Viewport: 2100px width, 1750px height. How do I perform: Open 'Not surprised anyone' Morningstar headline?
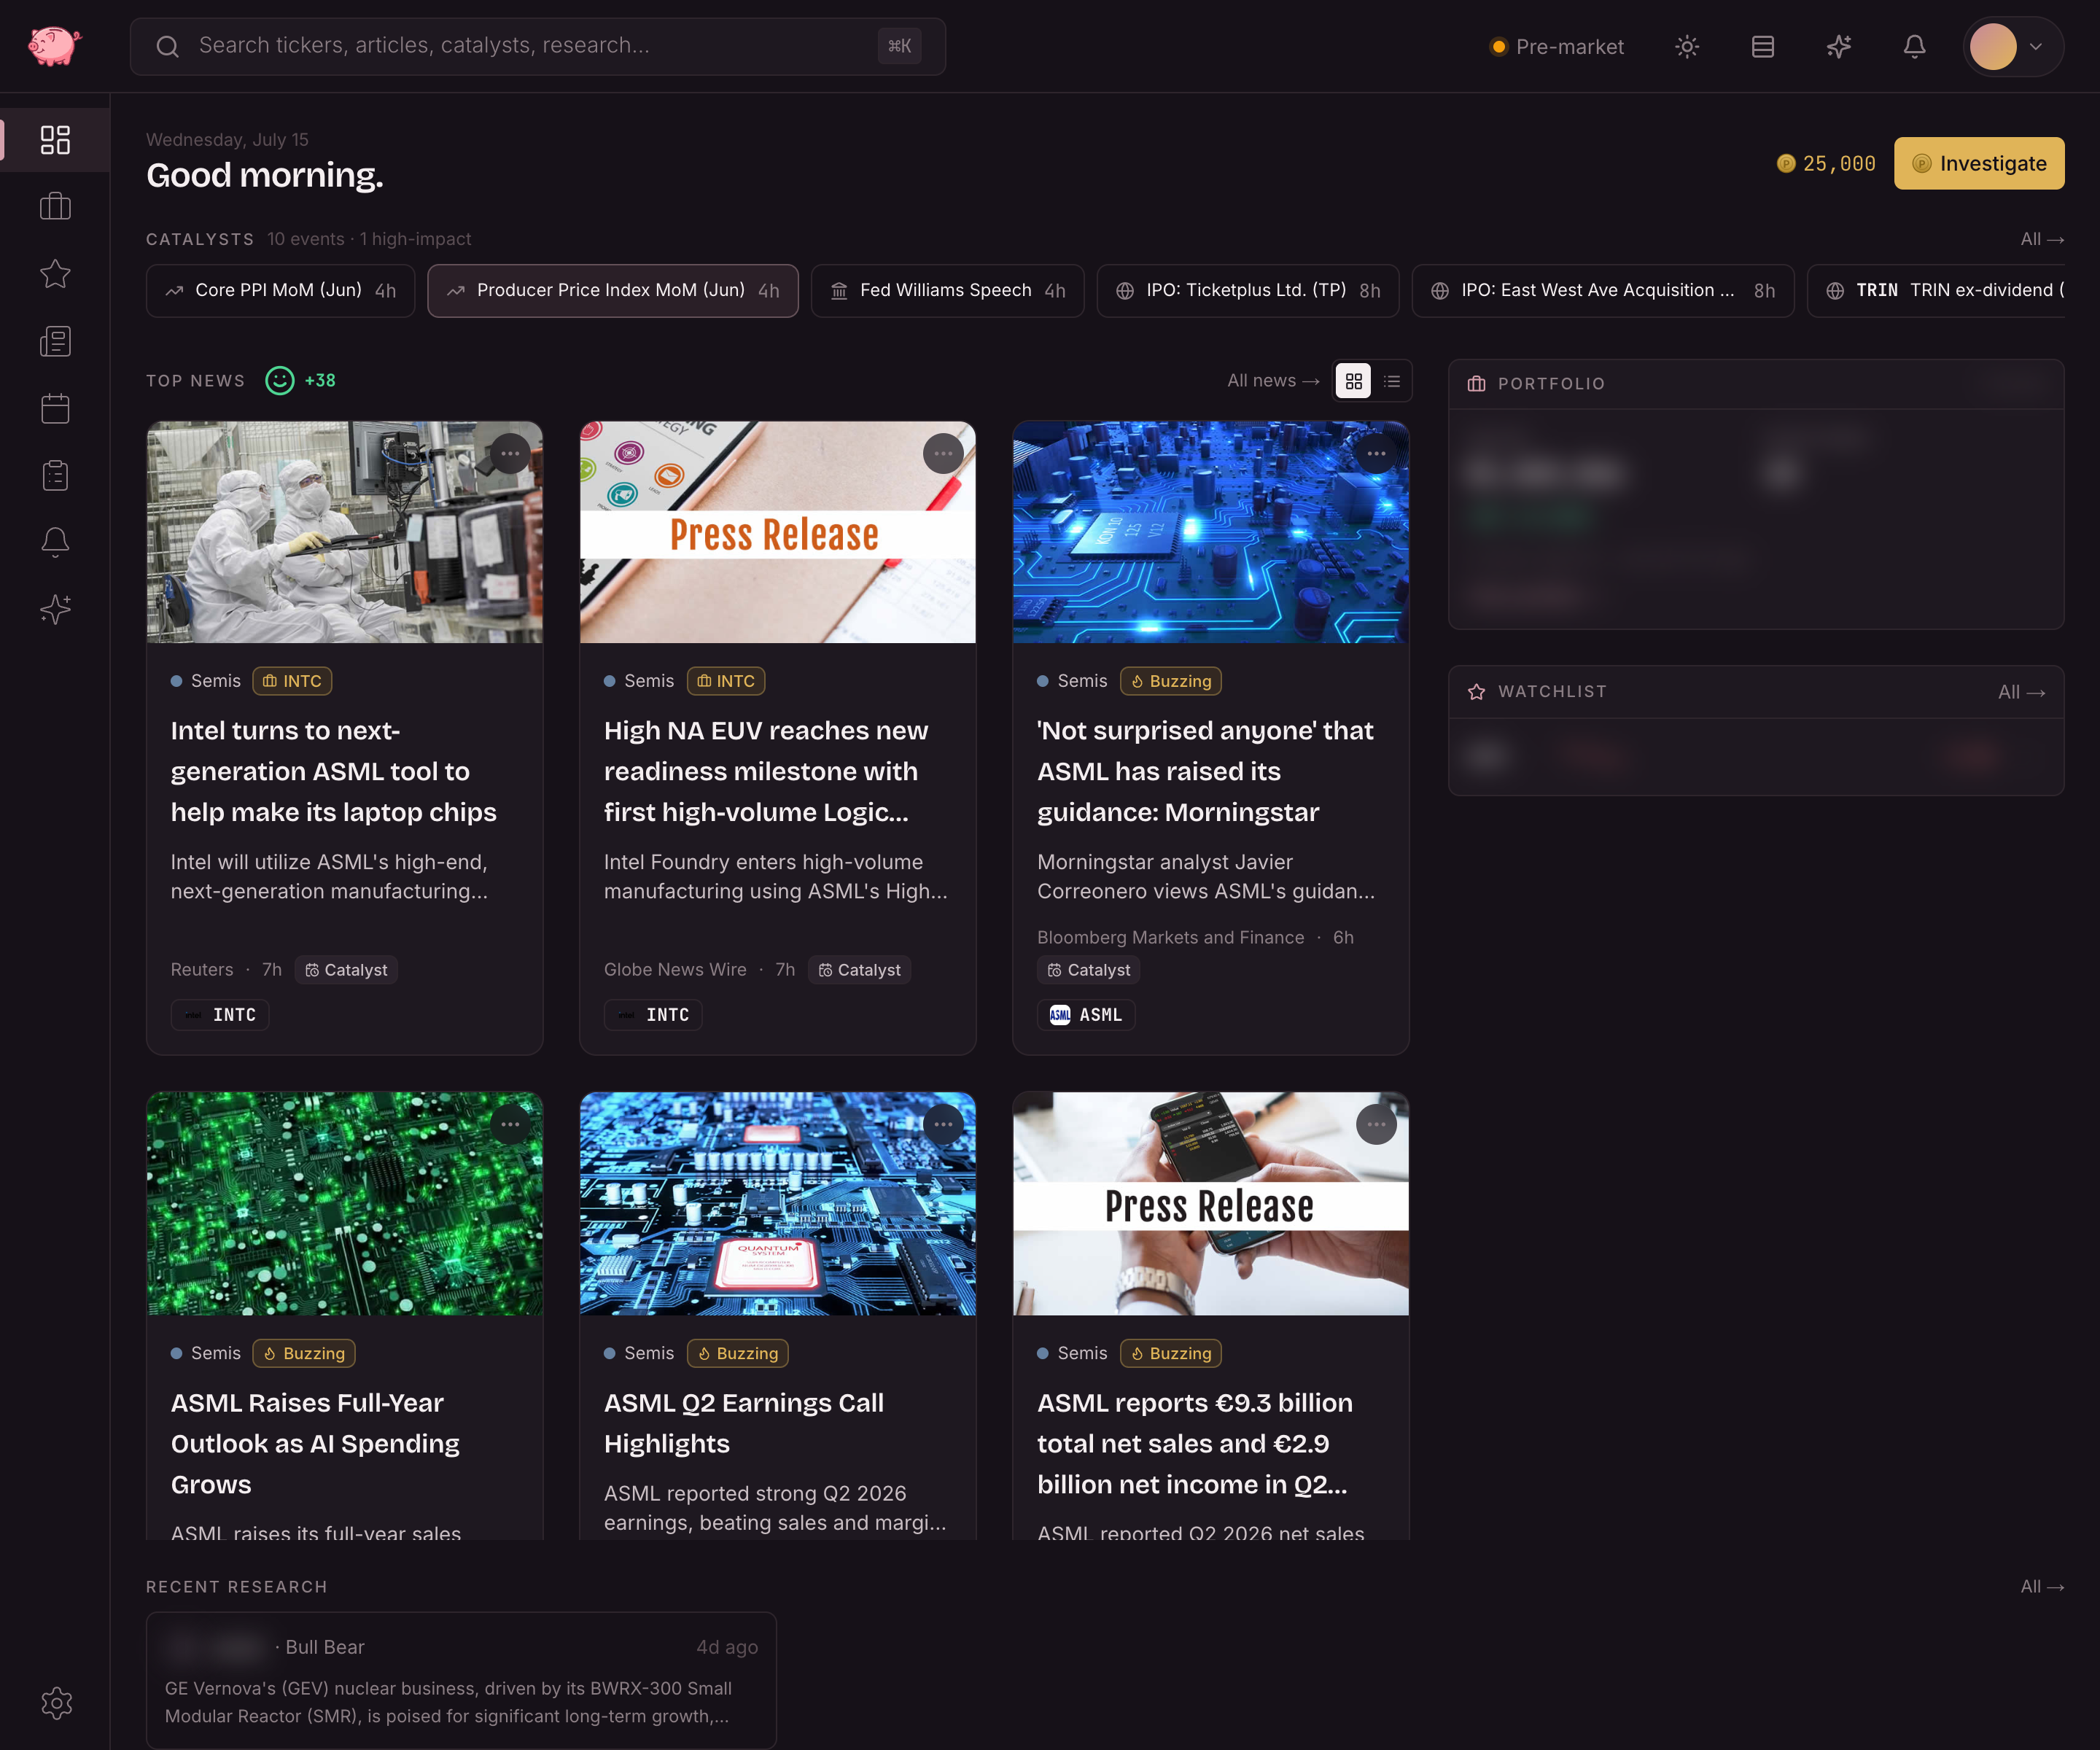pyautogui.click(x=1205, y=771)
